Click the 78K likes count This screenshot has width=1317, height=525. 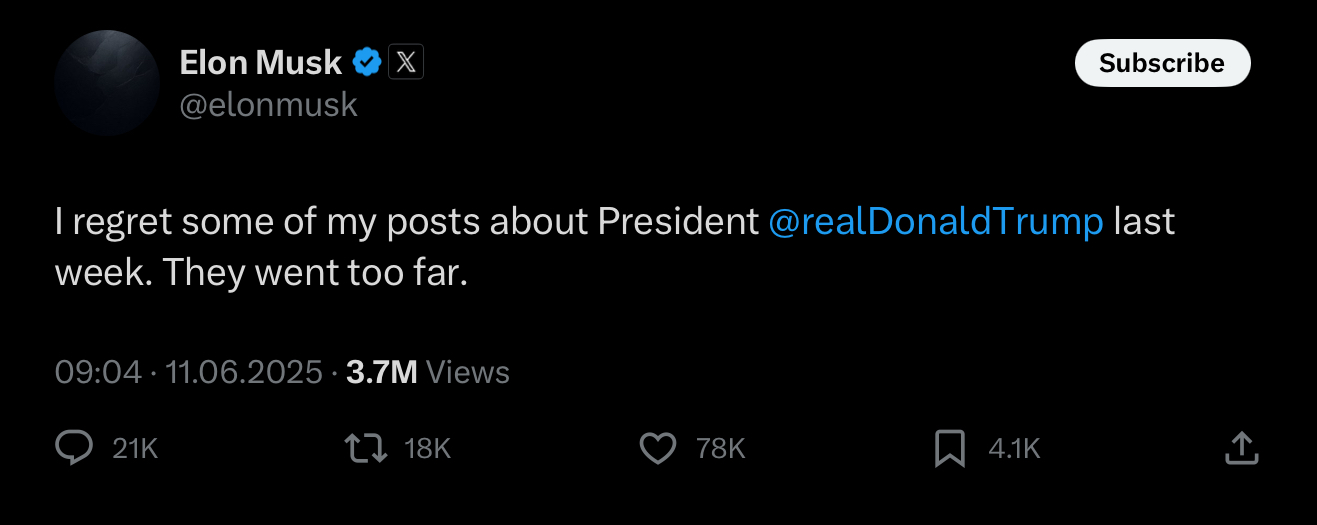coord(720,450)
